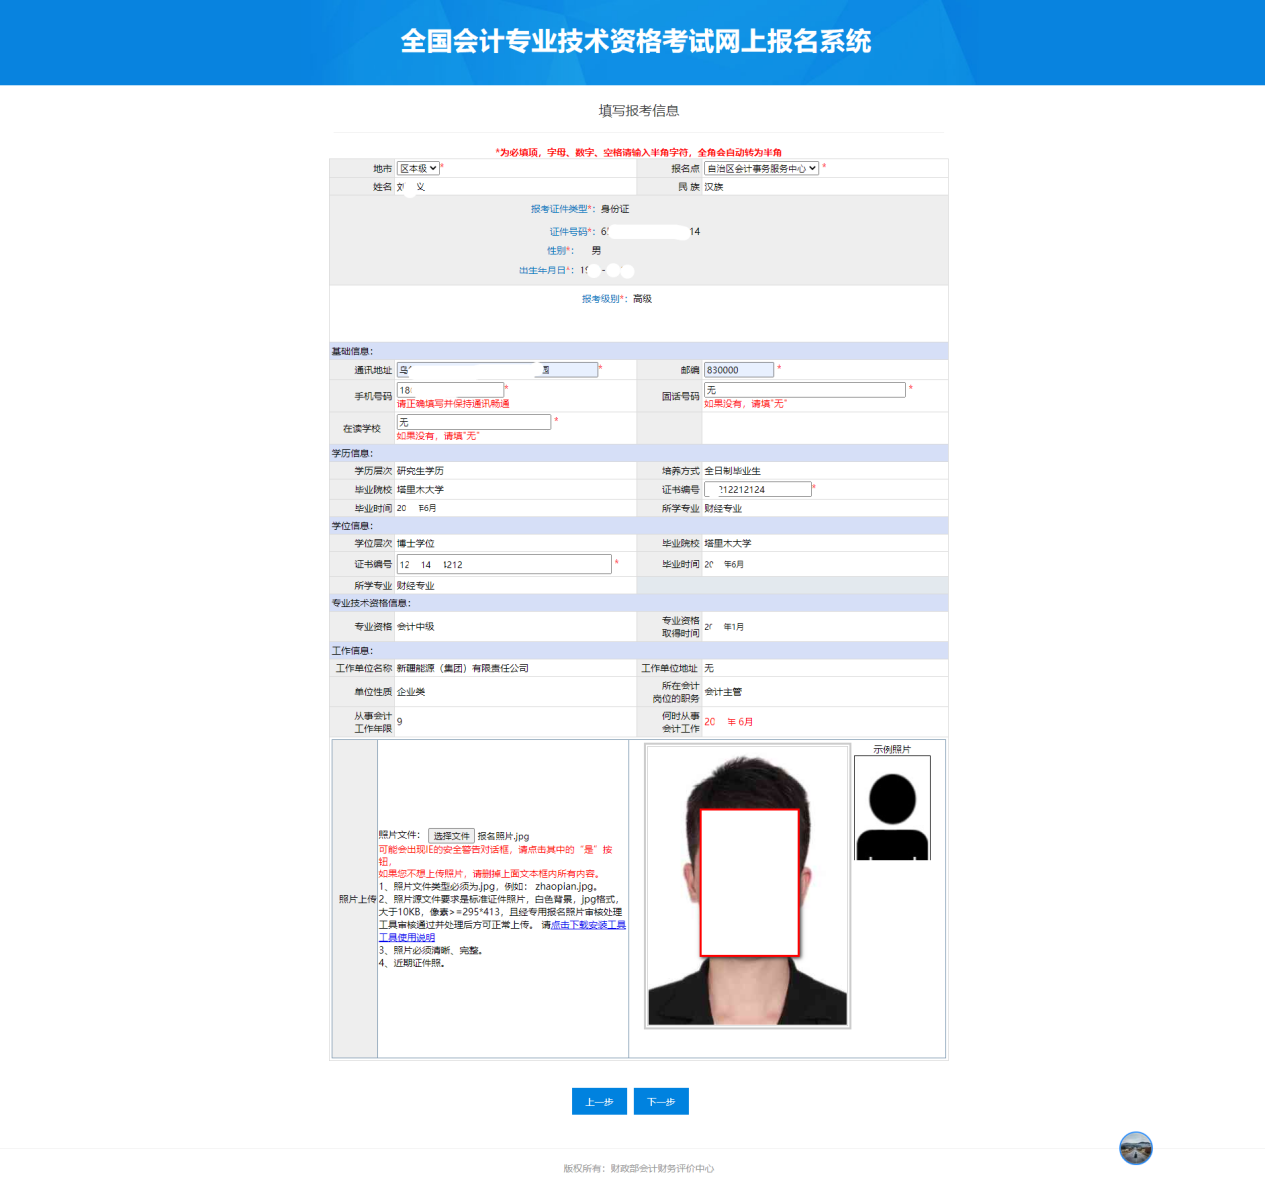Click the 邮编 postal code field
Viewport: 1265px width, 1202px height.
pos(738,369)
